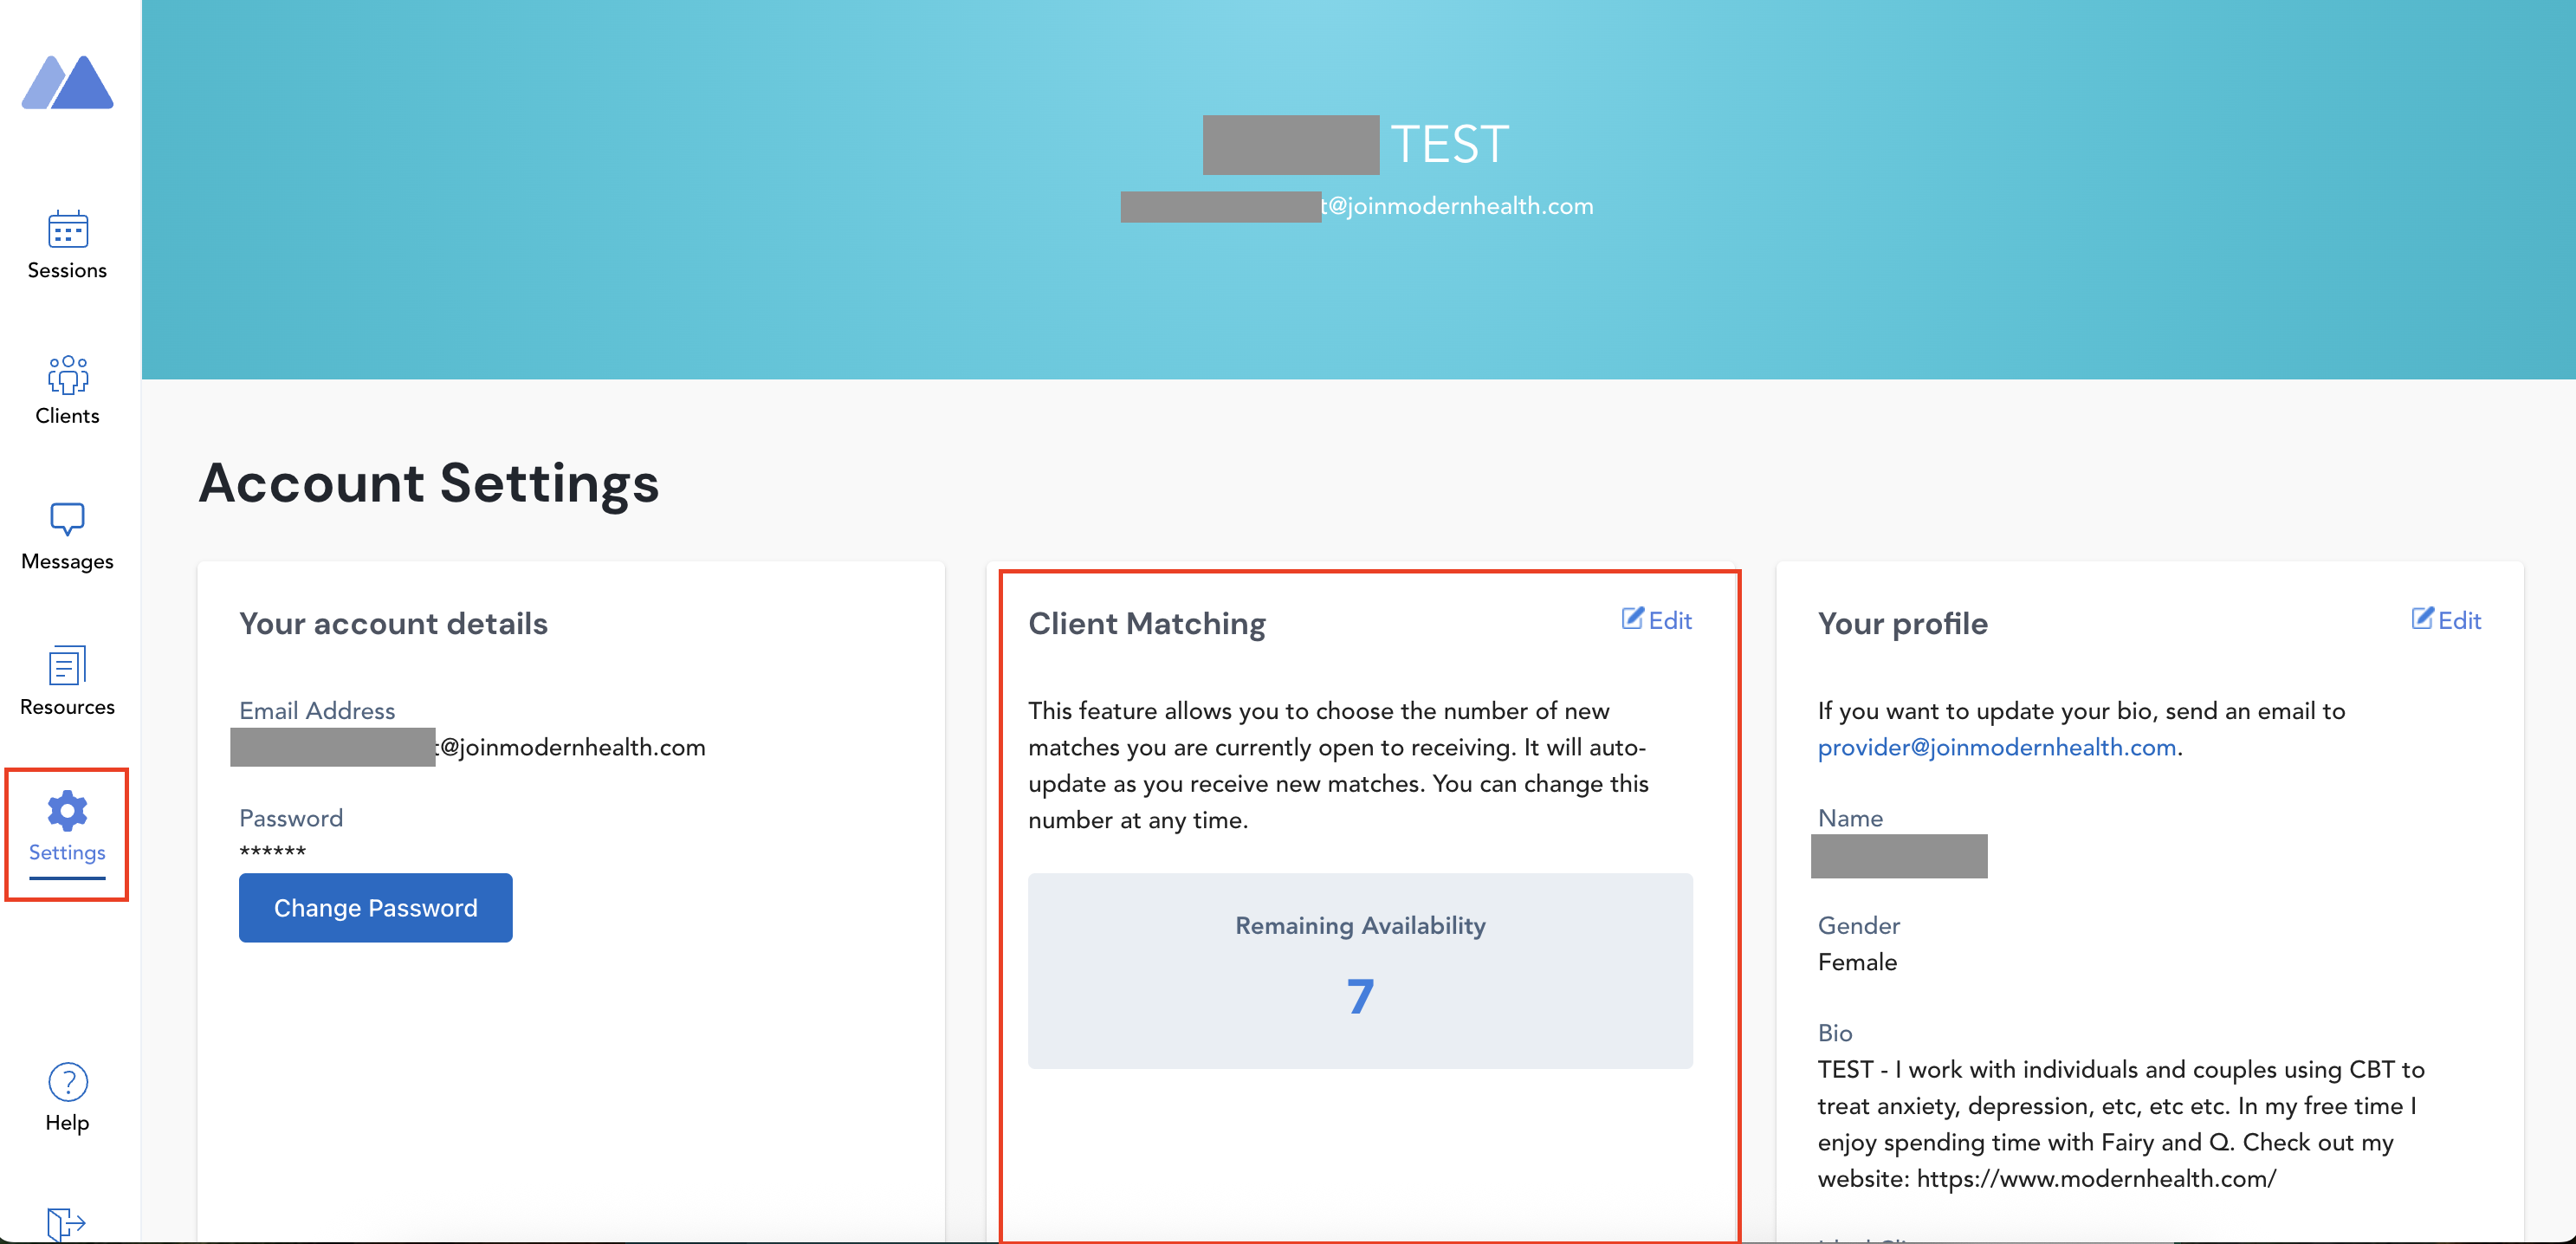Click the Email Address value in account details
This screenshot has width=2576, height=1244.
pyautogui.click(x=571, y=747)
